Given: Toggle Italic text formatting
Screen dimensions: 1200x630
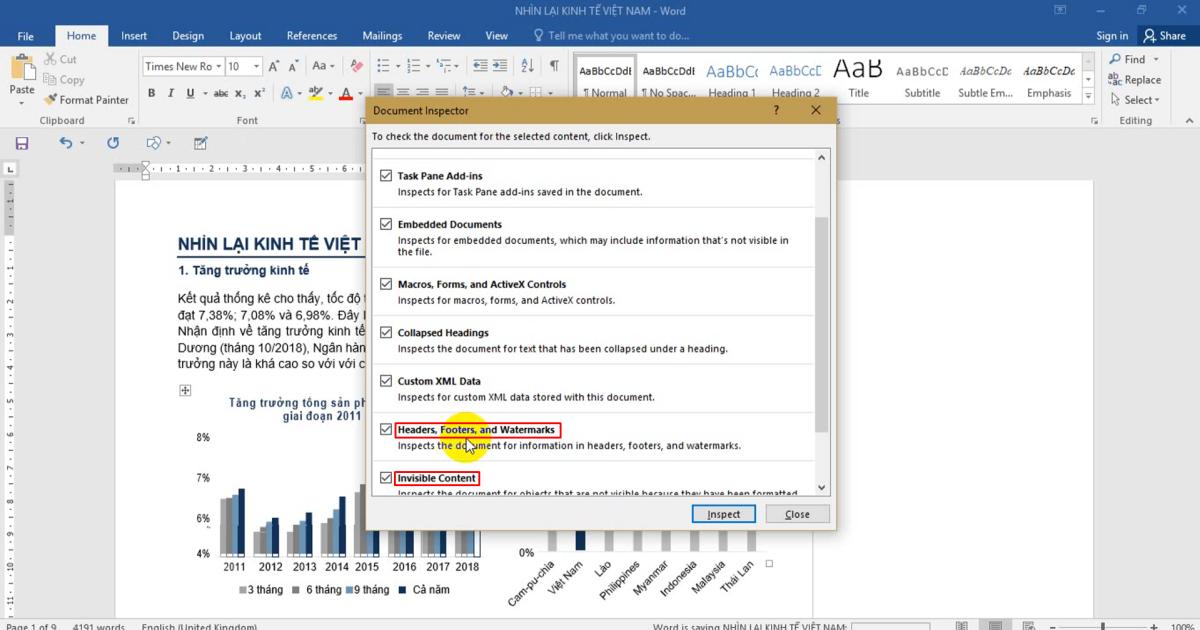Looking at the screenshot, I should pos(171,93).
